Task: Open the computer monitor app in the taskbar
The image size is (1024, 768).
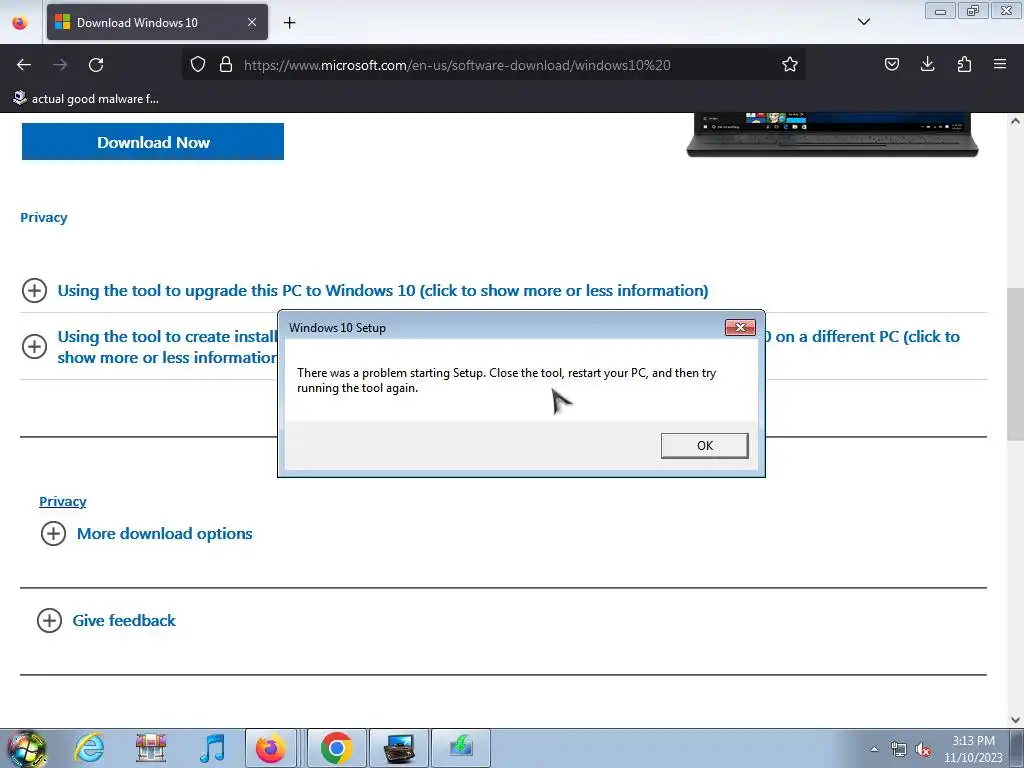Action: 399,748
